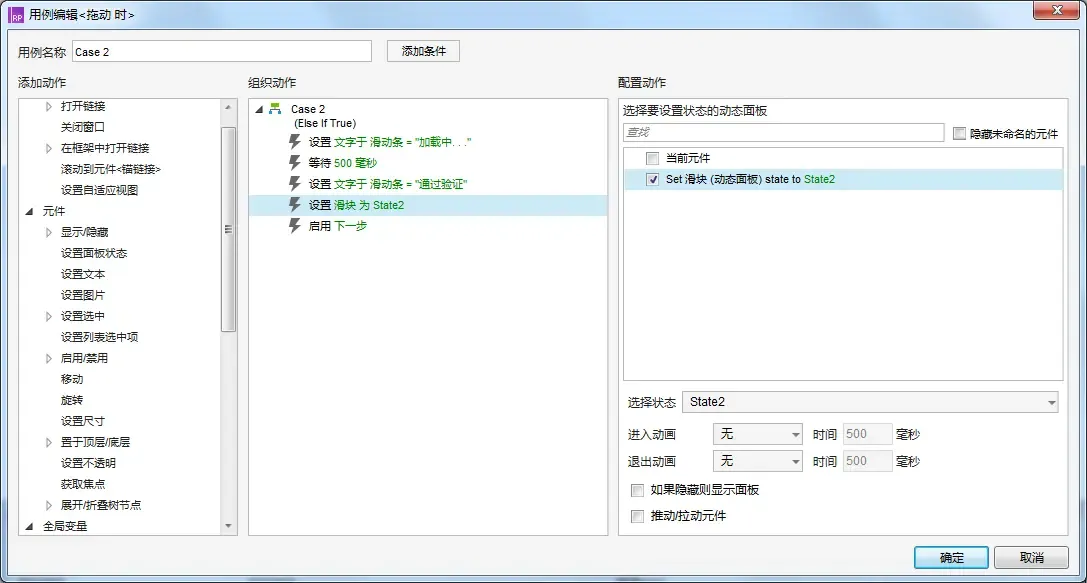This screenshot has height=583, width=1087.
Task: Click the 查找 search field
Action: click(783, 132)
